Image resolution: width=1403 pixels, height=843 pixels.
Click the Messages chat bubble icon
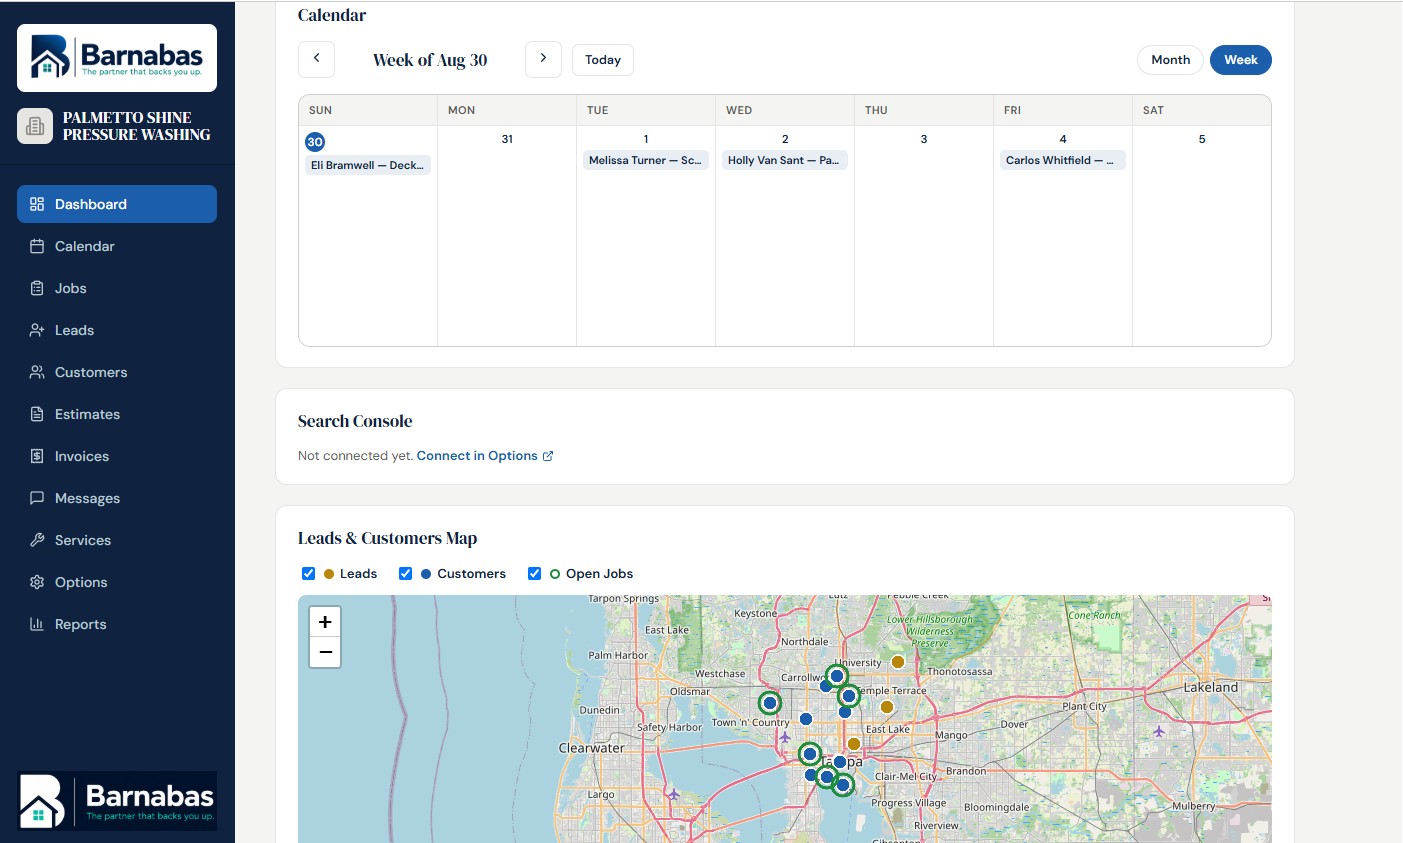pos(37,498)
